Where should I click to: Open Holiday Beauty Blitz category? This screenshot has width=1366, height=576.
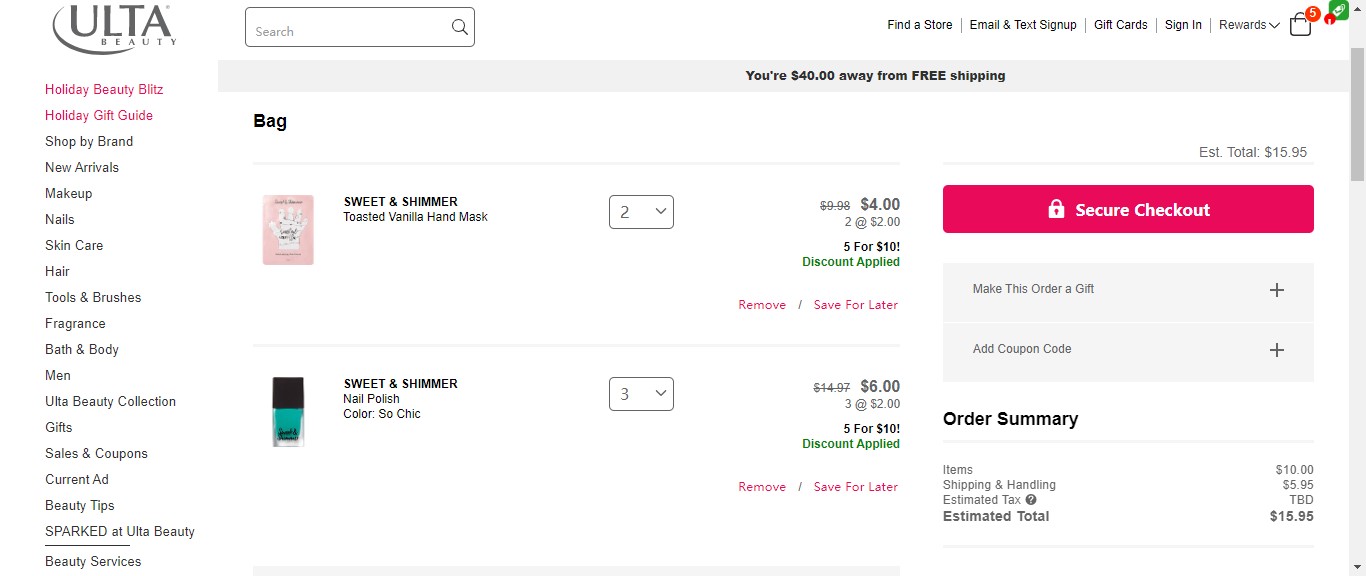click(104, 89)
